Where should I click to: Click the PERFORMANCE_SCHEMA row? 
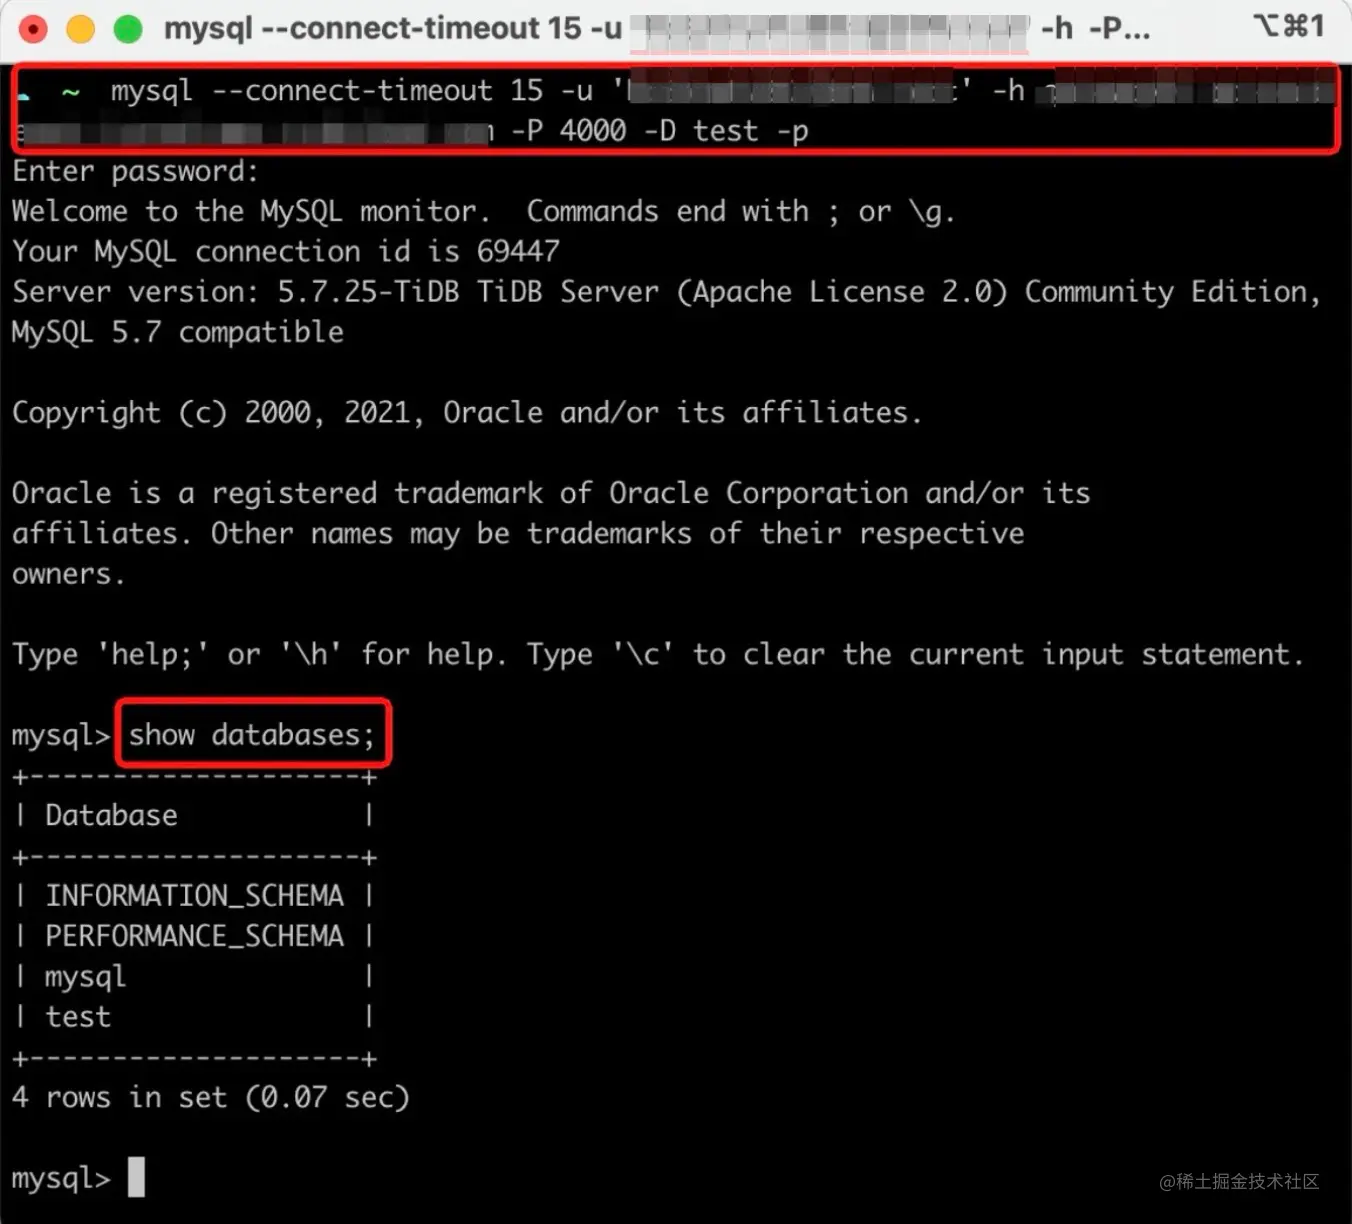click(x=194, y=936)
